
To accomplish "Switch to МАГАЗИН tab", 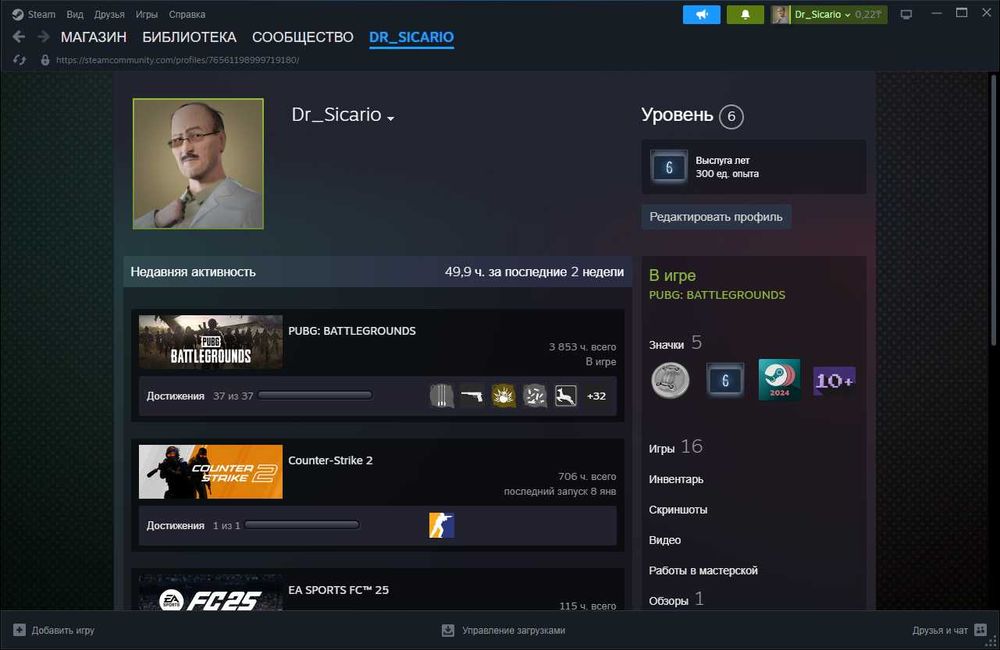I will pyautogui.click(x=94, y=37).
